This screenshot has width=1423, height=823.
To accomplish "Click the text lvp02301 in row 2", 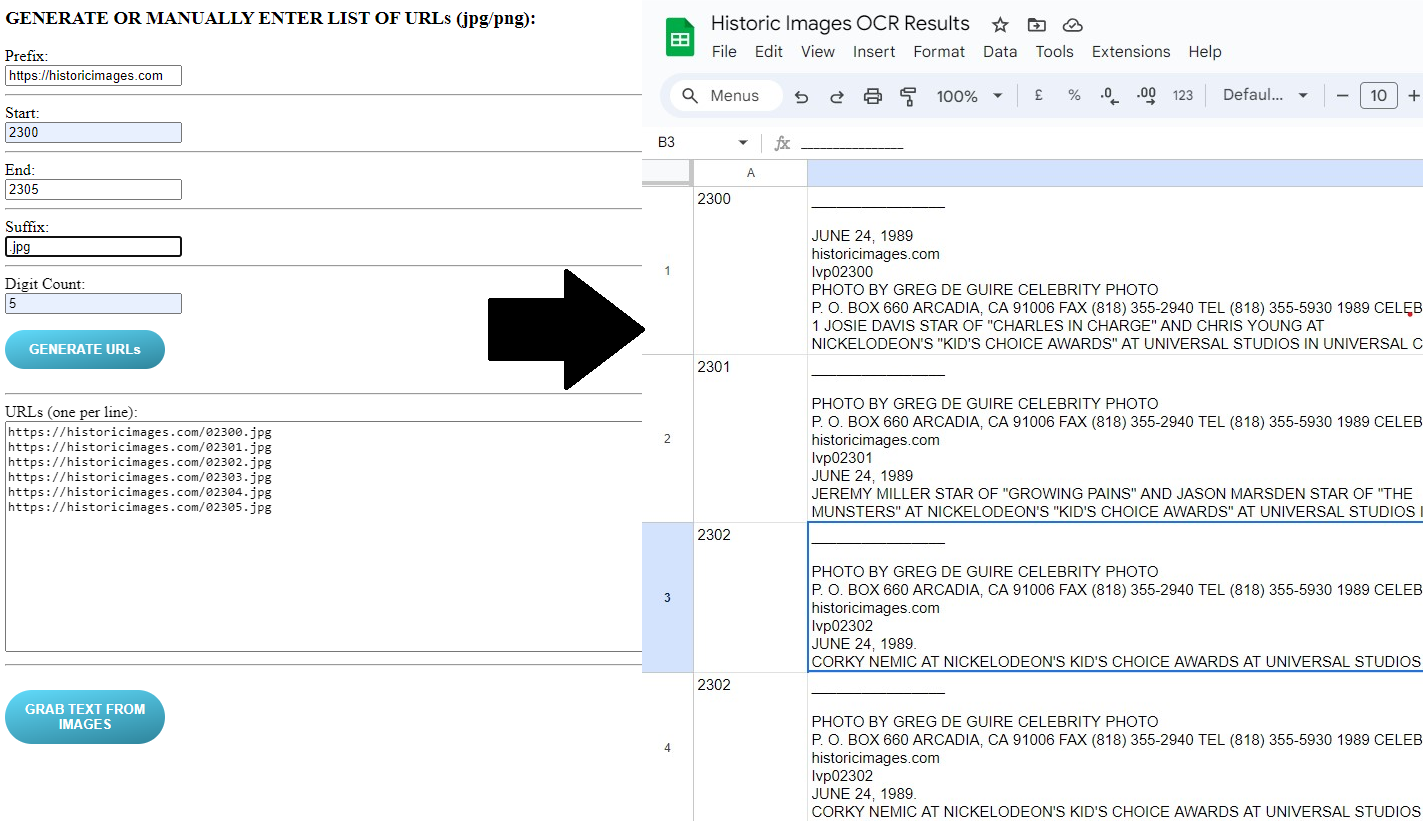I will tap(842, 458).
